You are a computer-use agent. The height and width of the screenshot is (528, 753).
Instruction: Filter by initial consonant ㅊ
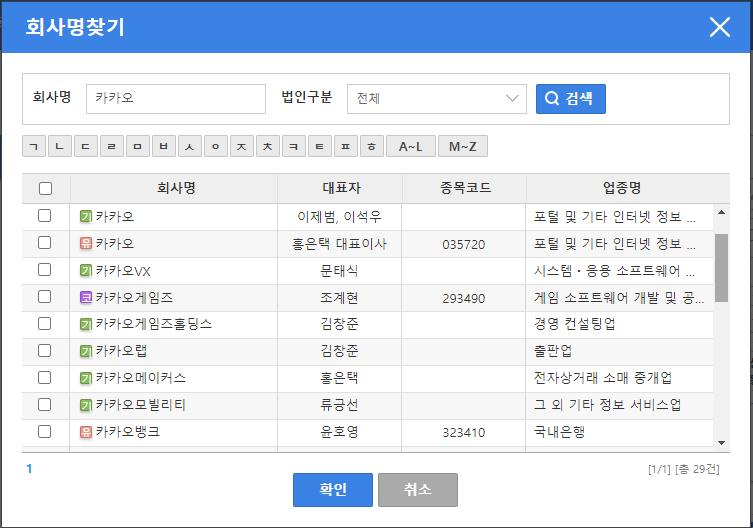[x=267, y=146]
